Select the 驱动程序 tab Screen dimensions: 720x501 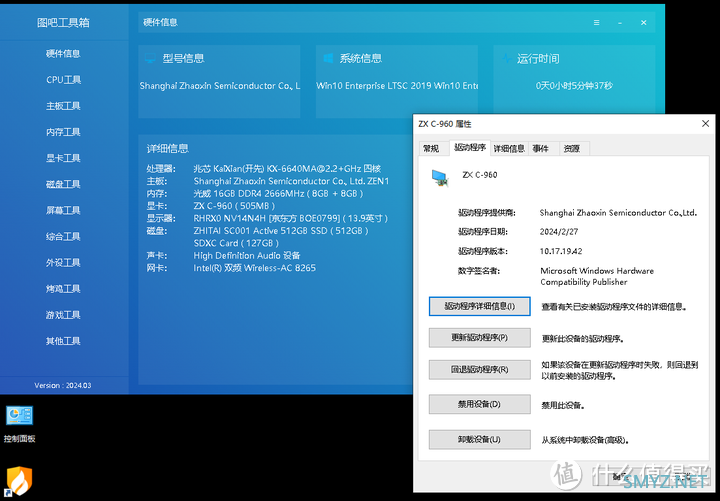coord(470,147)
